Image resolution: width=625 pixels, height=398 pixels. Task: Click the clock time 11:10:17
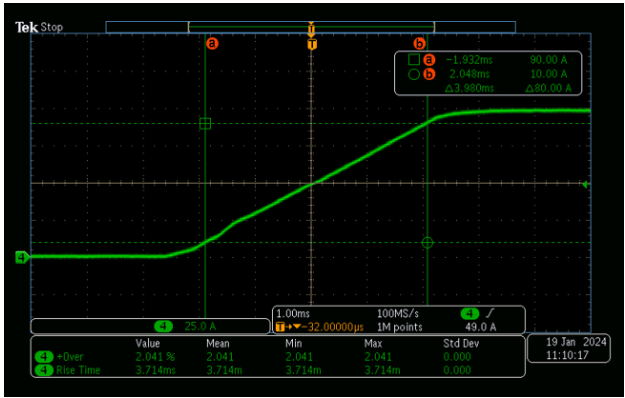[x=566, y=355]
